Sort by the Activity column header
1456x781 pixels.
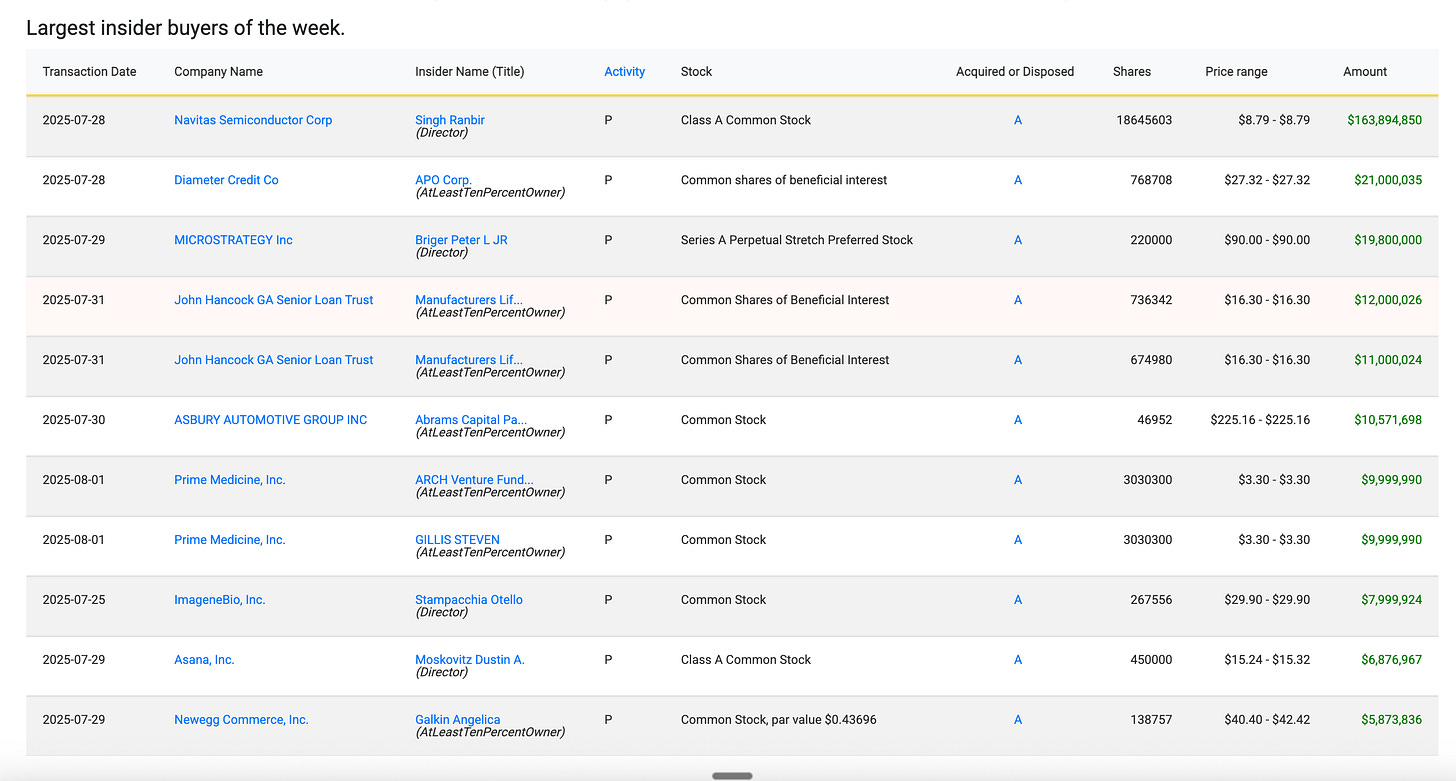624,72
